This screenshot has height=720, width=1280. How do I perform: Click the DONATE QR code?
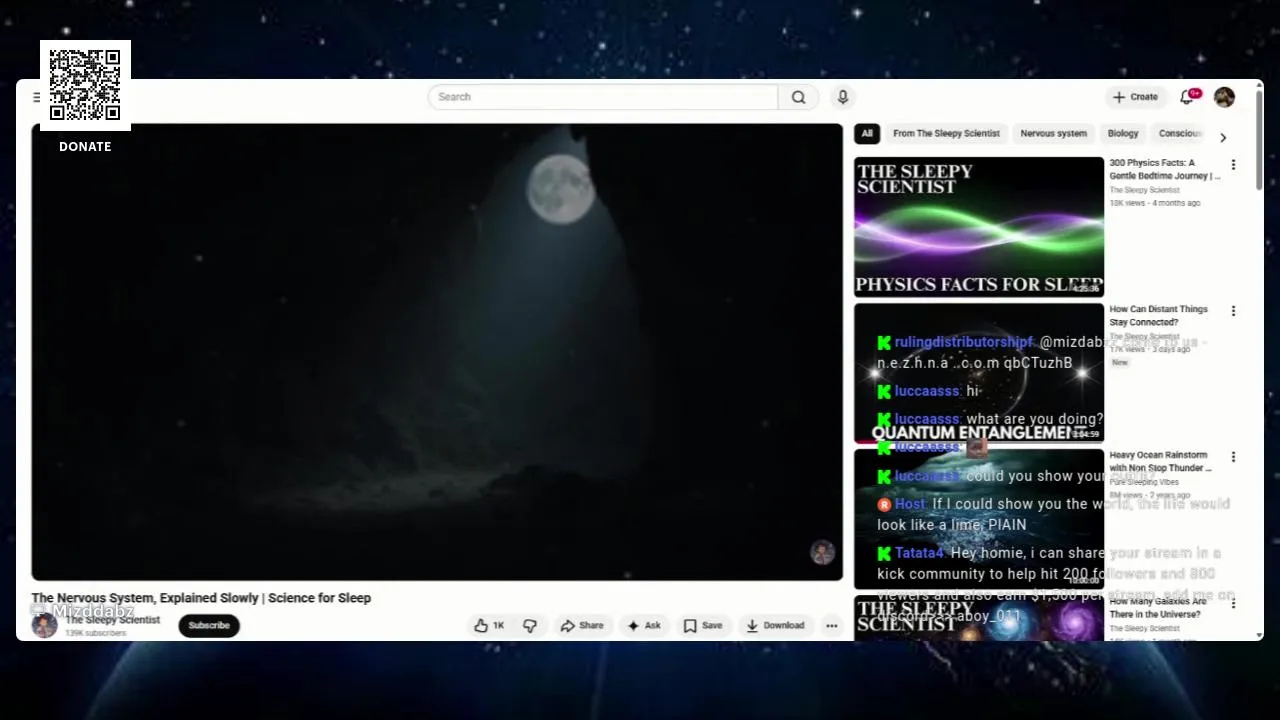pos(85,85)
